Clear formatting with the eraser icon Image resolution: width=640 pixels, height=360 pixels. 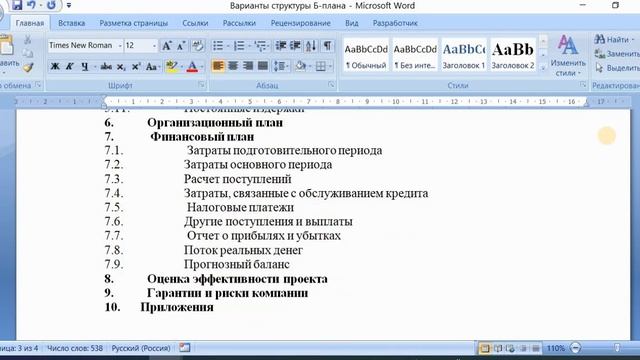click(198, 46)
